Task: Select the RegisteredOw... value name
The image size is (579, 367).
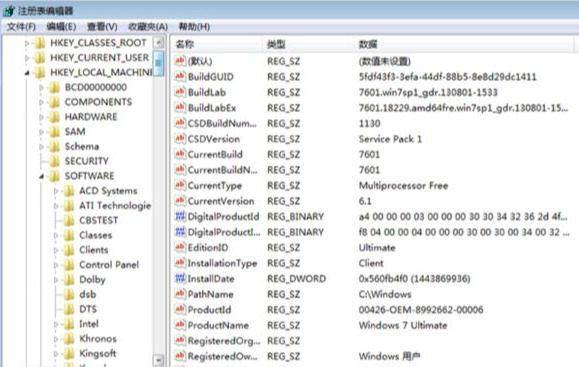Action: pyautogui.click(x=223, y=356)
